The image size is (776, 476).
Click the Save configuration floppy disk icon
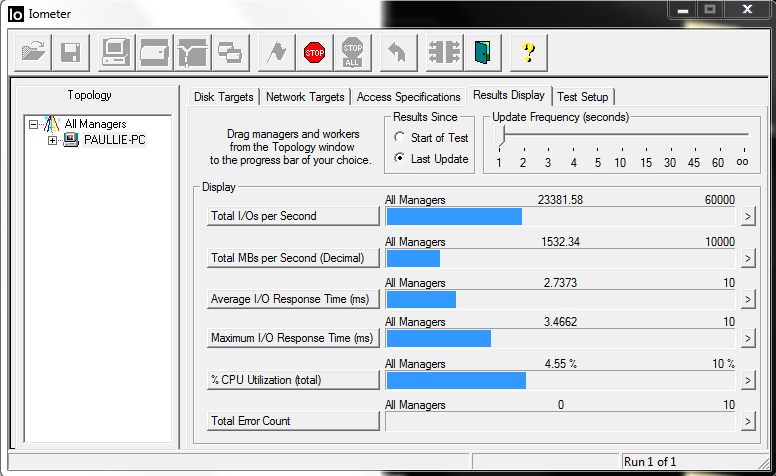tap(70, 52)
